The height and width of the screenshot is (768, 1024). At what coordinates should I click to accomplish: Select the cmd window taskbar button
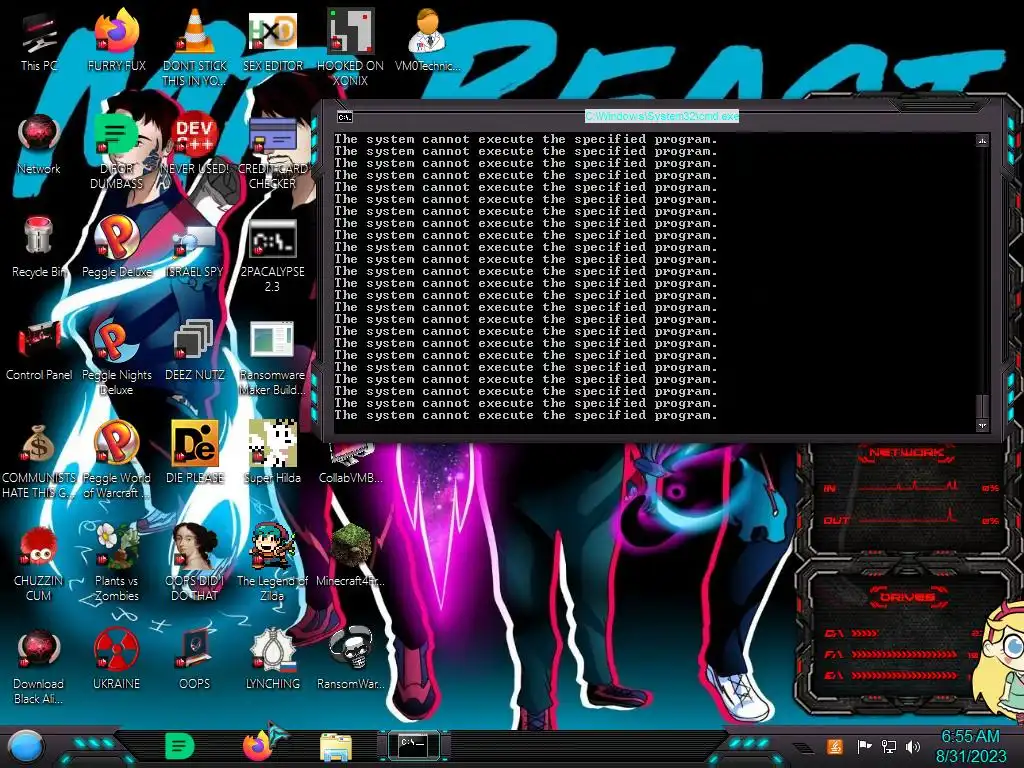(x=413, y=745)
